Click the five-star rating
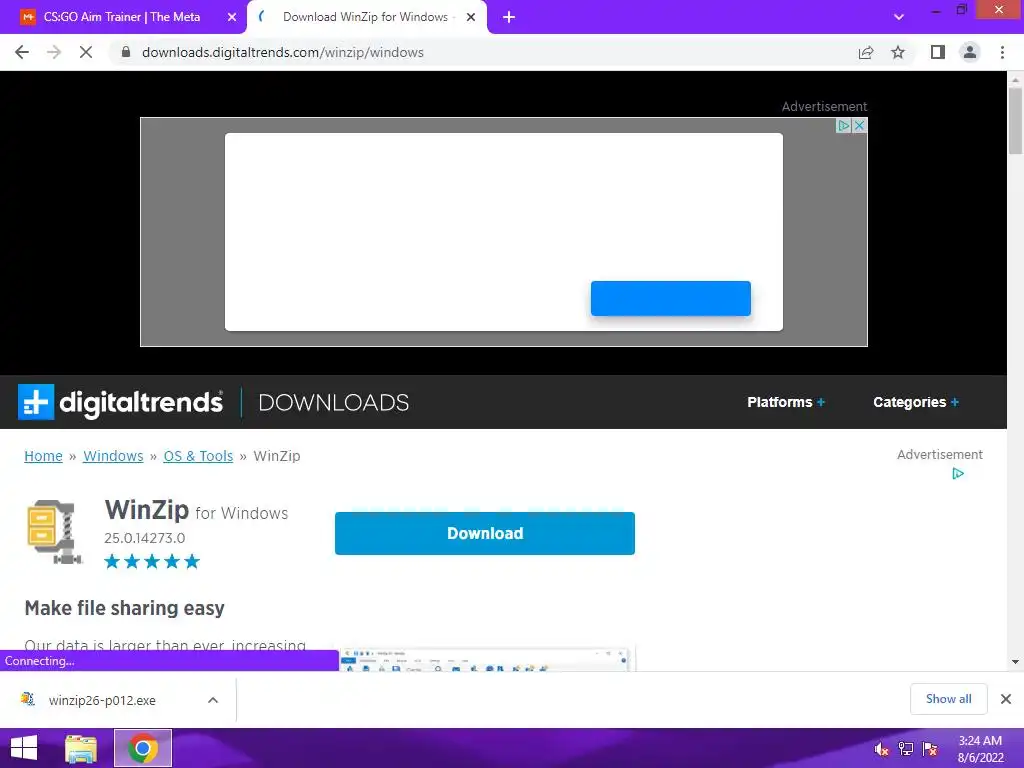This screenshot has width=1024, height=768. pyautogui.click(x=152, y=562)
